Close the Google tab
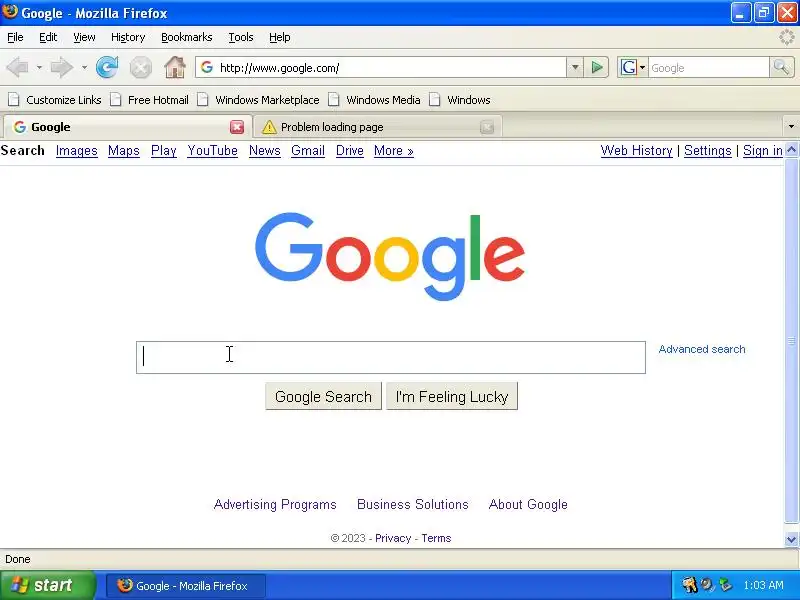Screen dimensions: 800x600 click(237, 127)
